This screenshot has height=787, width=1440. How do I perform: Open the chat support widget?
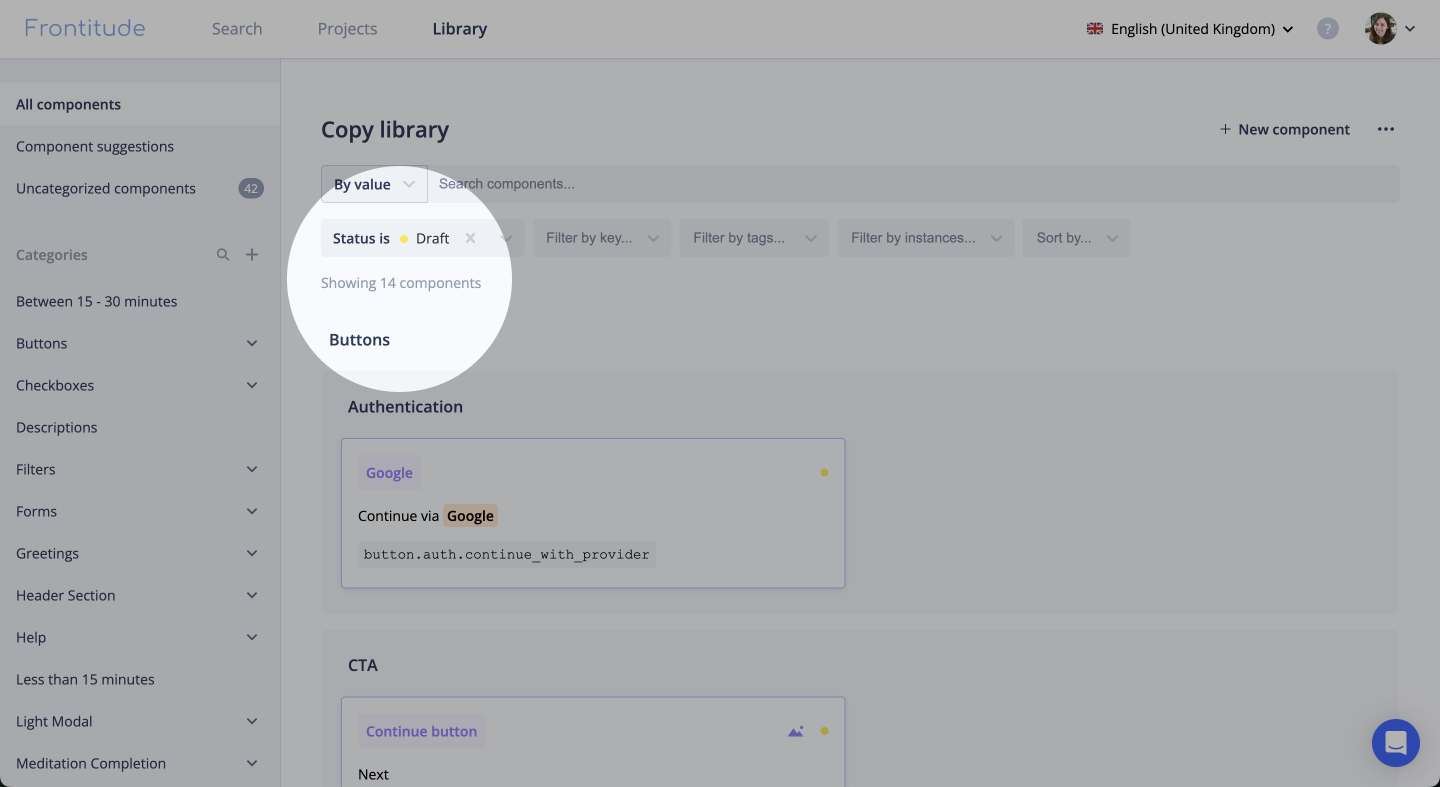coord(1395,743)
